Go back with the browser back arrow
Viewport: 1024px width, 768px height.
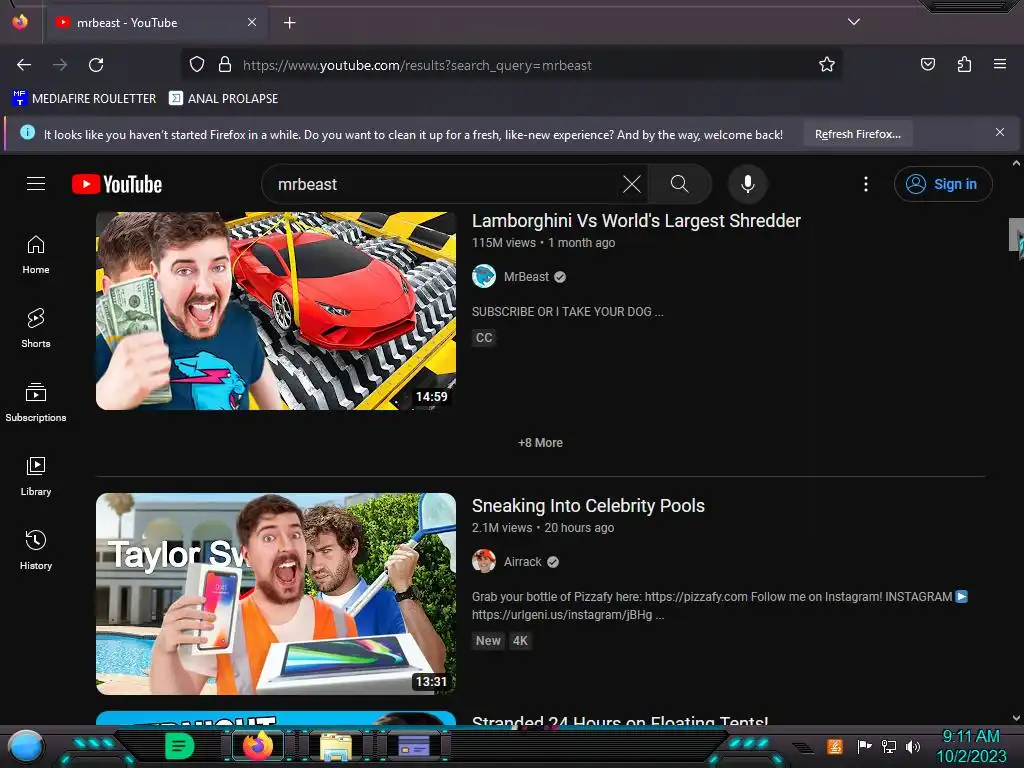[x=24, y=65]
